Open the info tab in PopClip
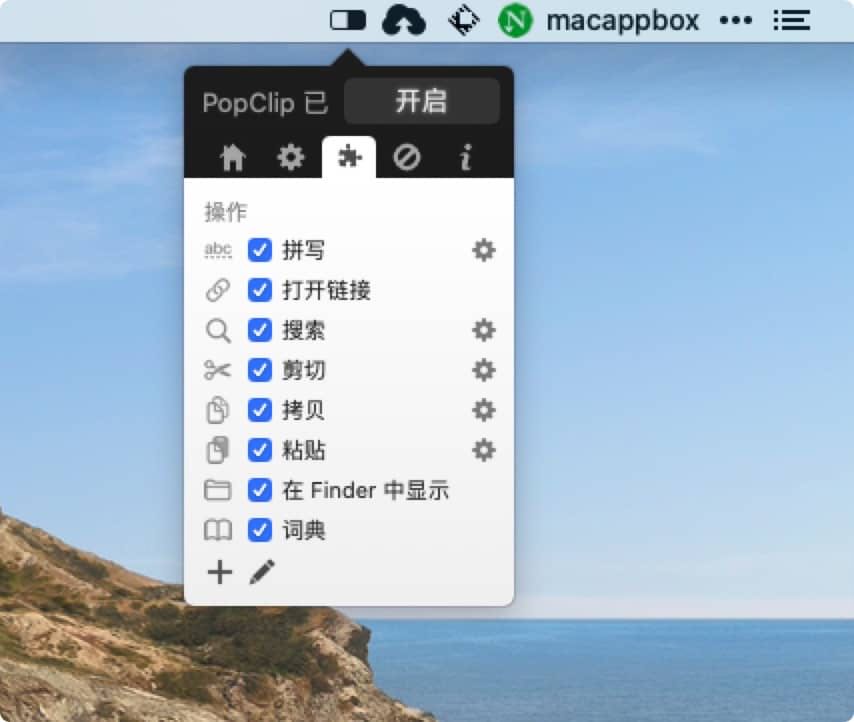Image resolution: width=854 pixels, height=722 pixels. click(464, 158)
